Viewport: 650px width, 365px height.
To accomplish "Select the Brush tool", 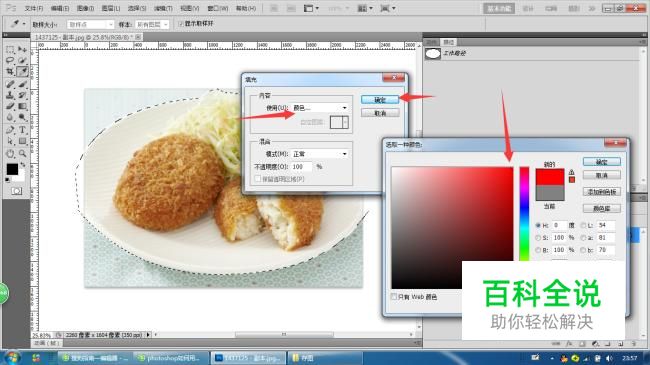I will click(22, 85).
